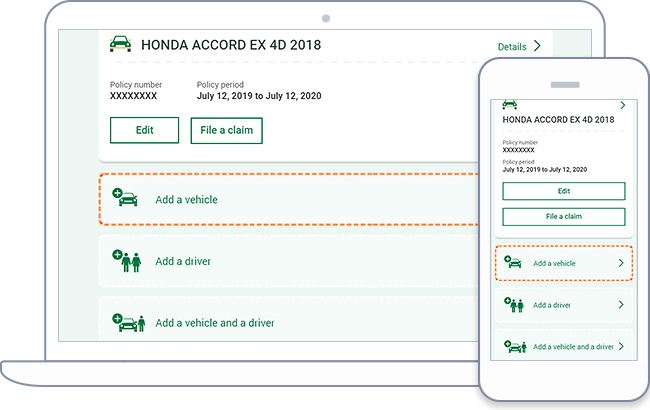Click car-and-person icon on laptop

pyautogui.click(x=129, y=323)
